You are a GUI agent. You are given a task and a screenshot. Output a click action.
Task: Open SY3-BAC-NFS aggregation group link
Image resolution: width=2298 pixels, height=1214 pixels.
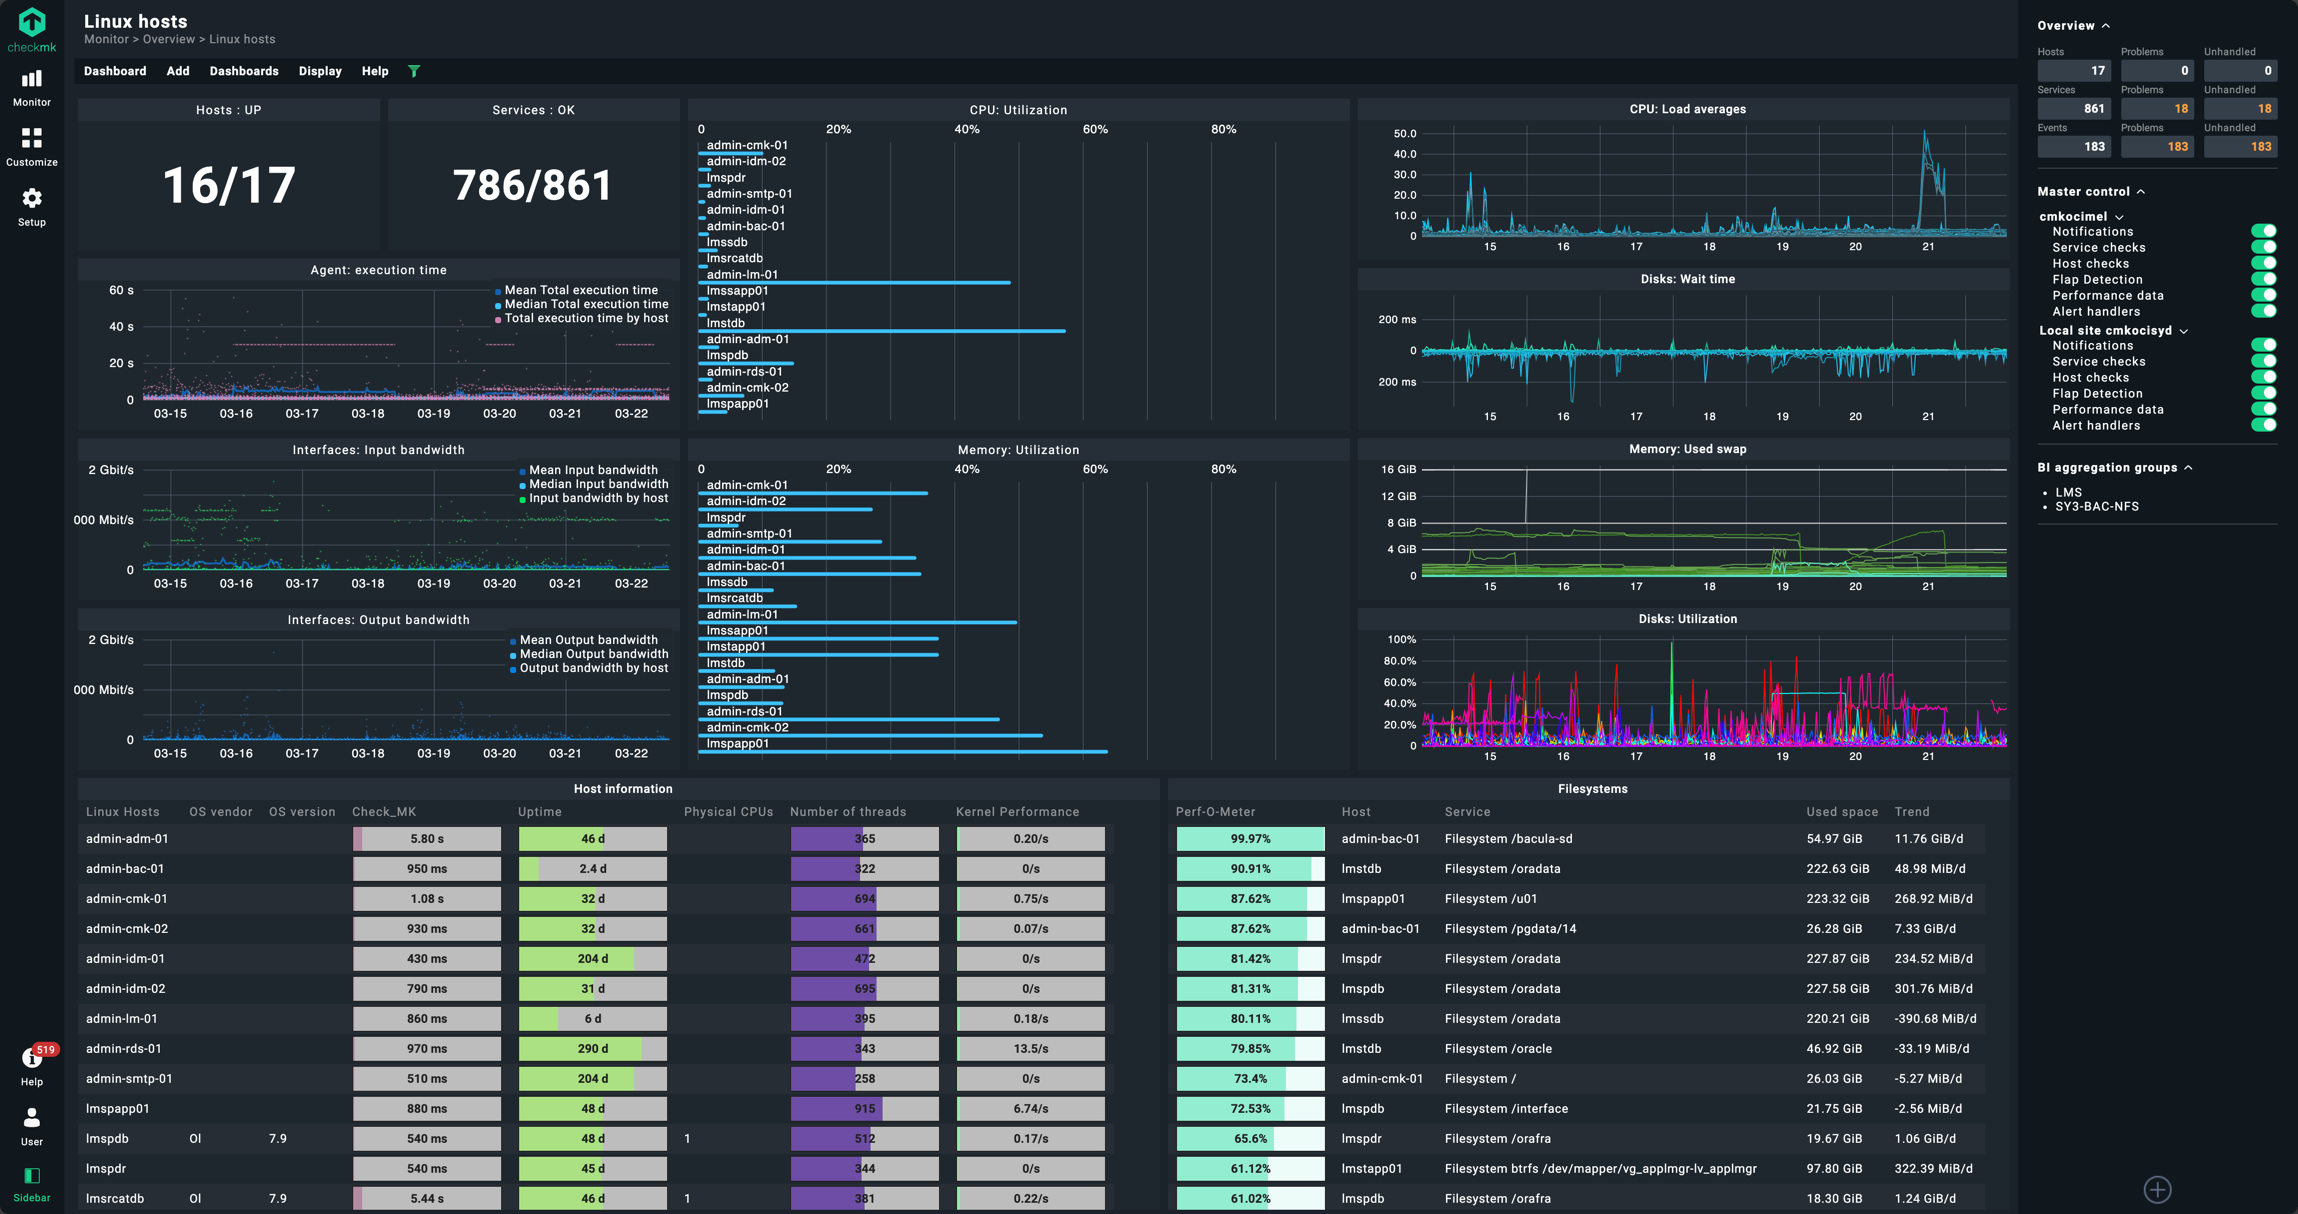point(2097,506)
